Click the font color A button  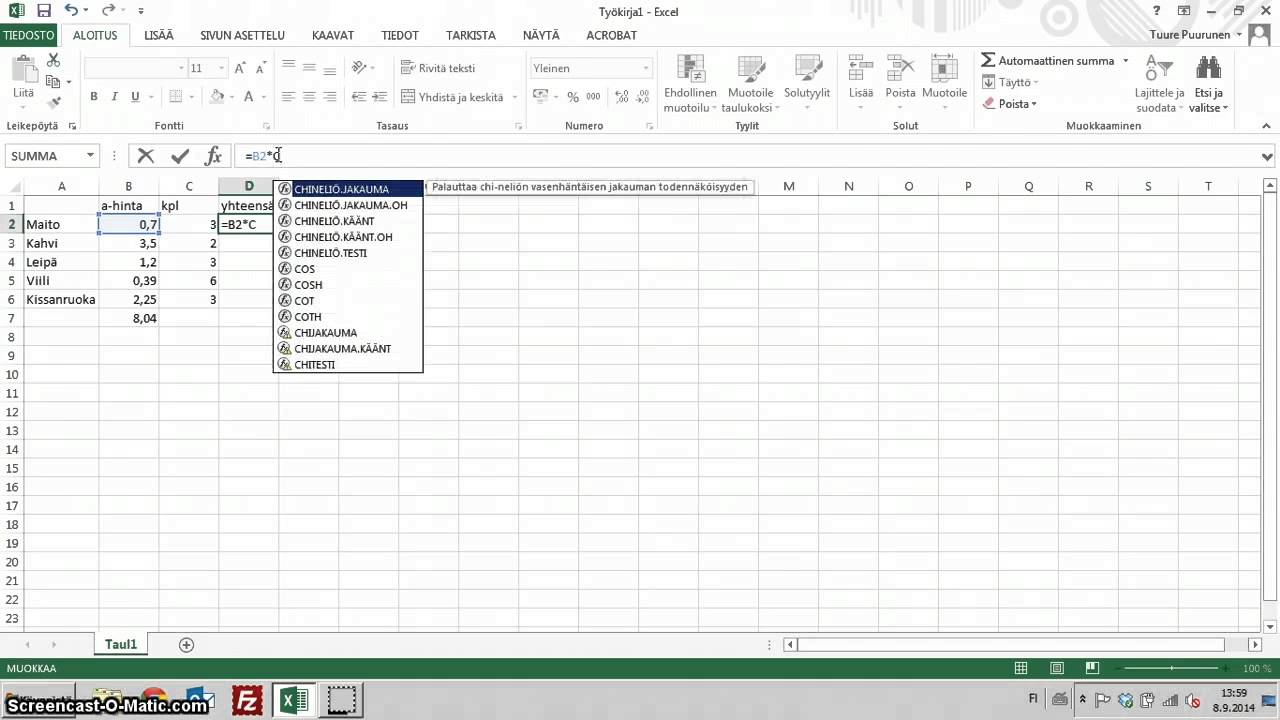248,97
